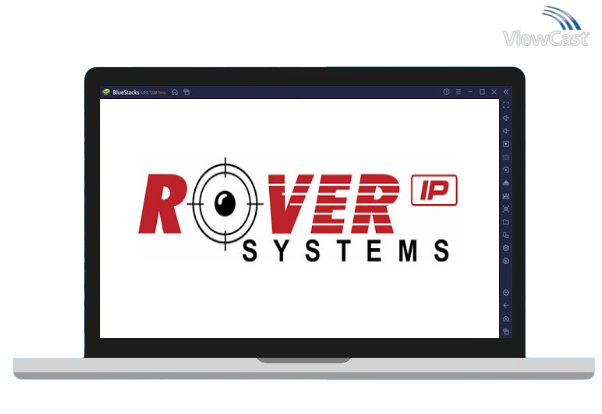Screen dimensions: 602x414
Task: Open the help question-mark icon
Action: pyautogui.click(x=446, y=92)
